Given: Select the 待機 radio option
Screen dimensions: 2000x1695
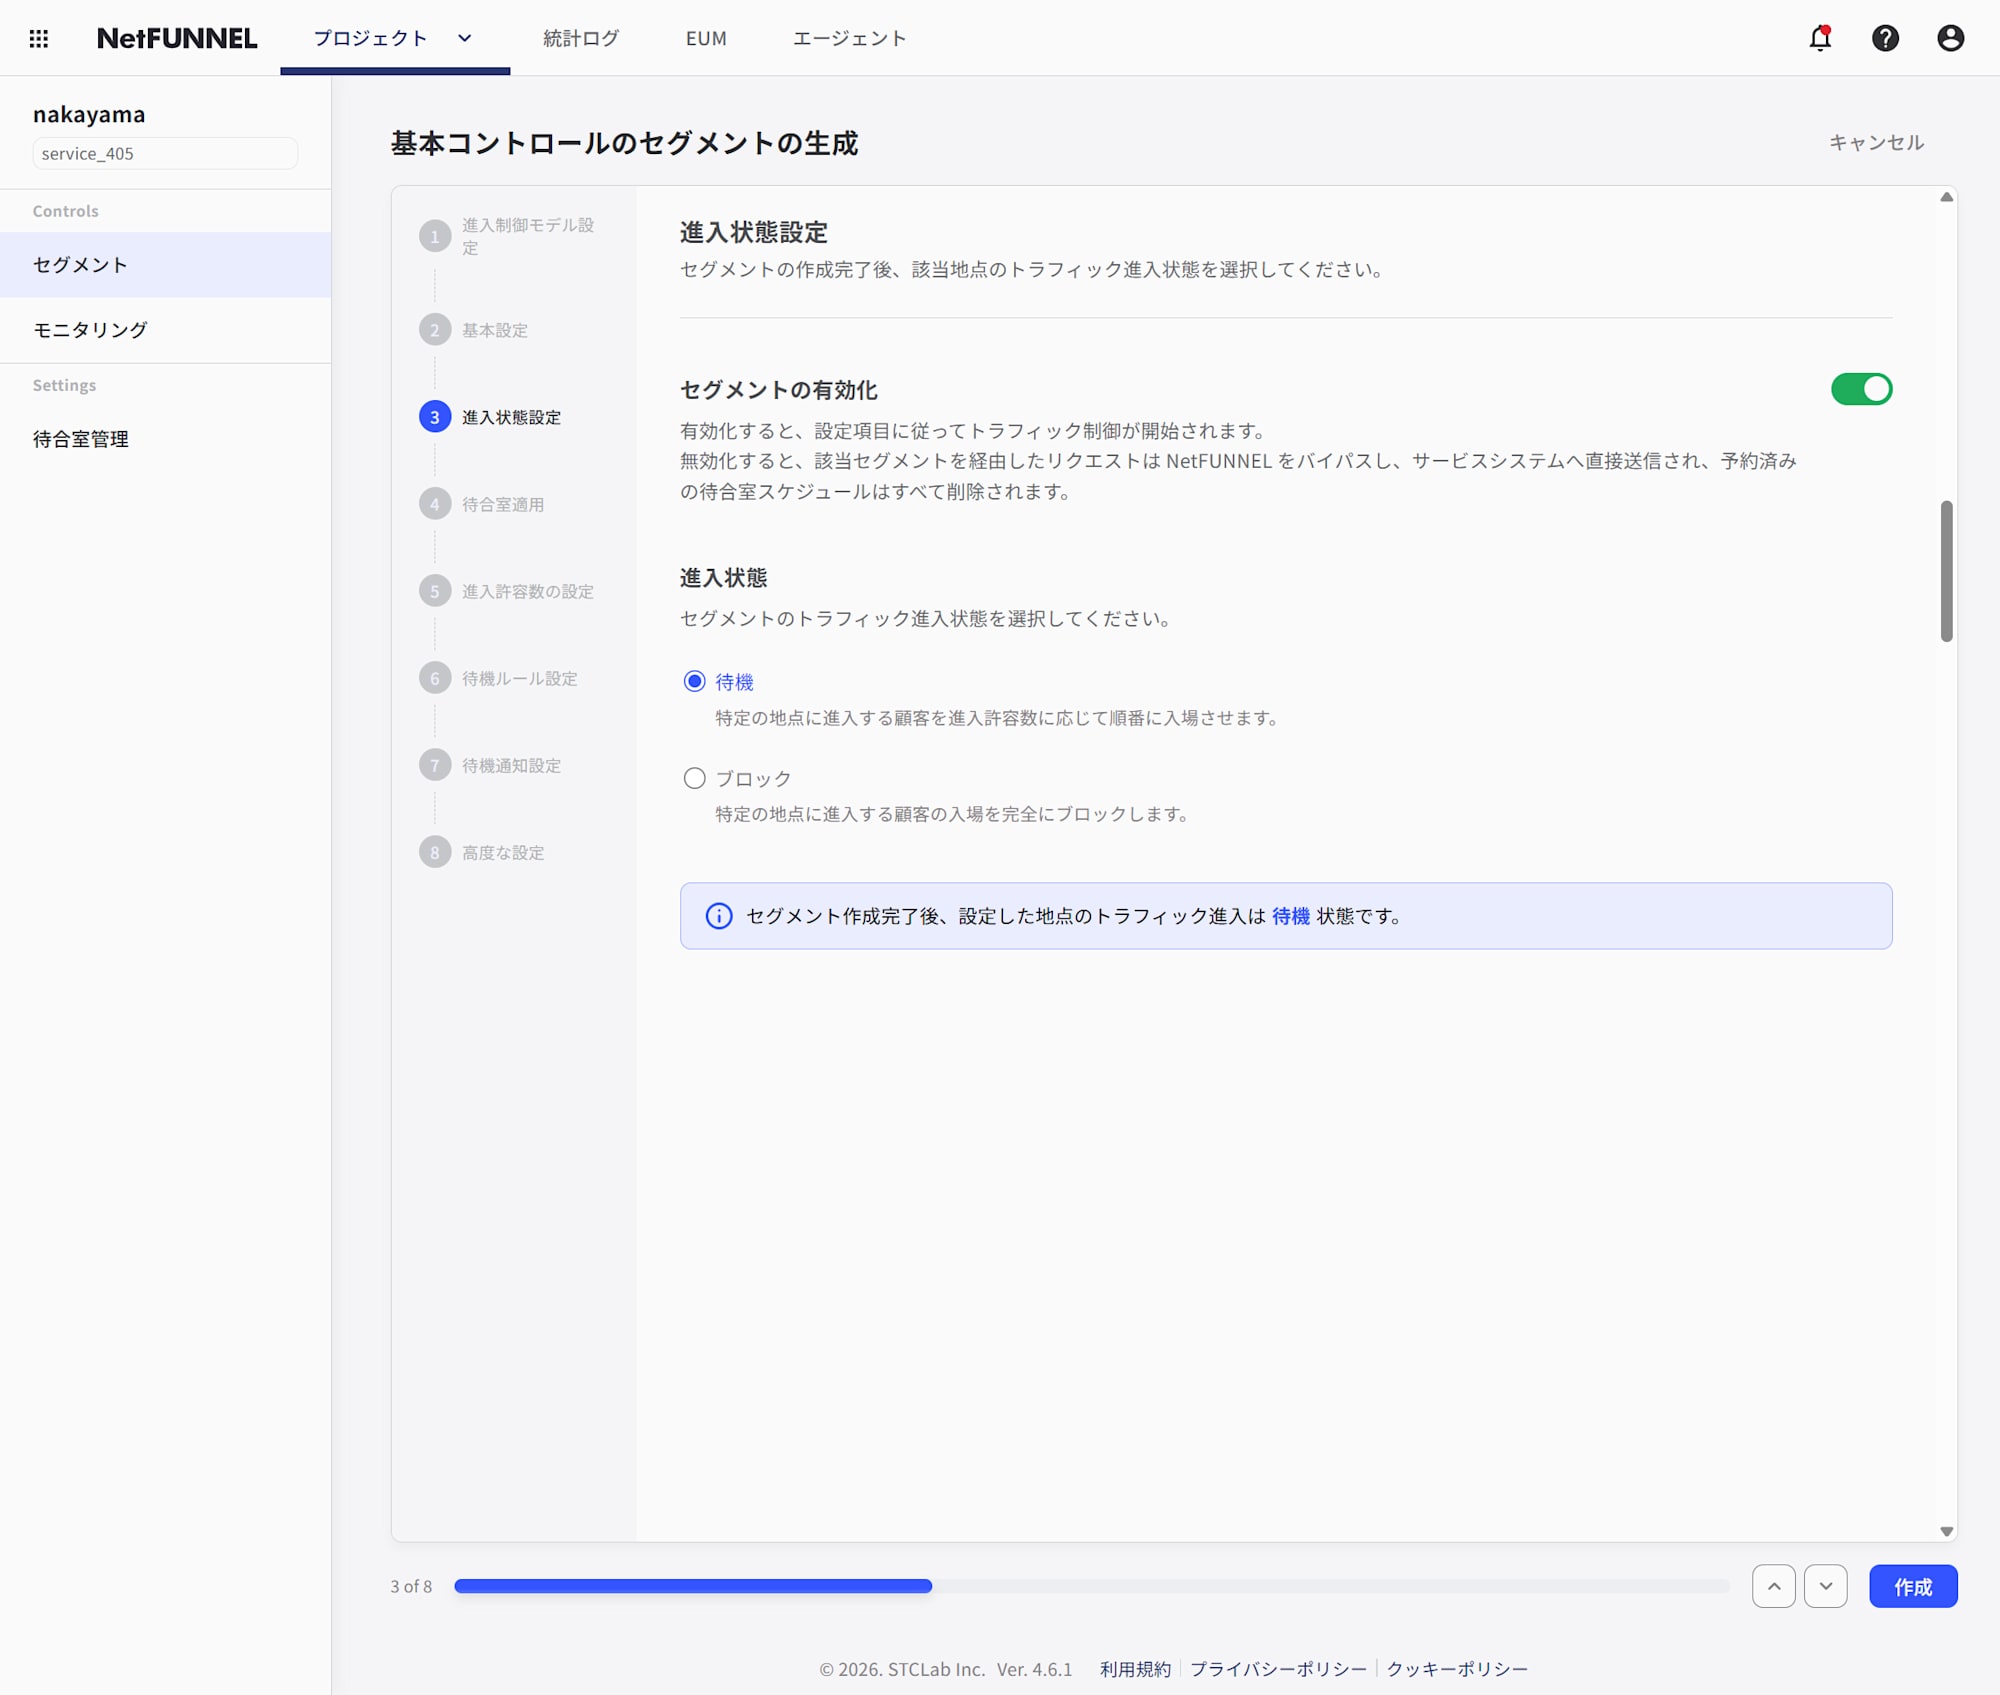Looking at the screenshot, I should 694,681.
